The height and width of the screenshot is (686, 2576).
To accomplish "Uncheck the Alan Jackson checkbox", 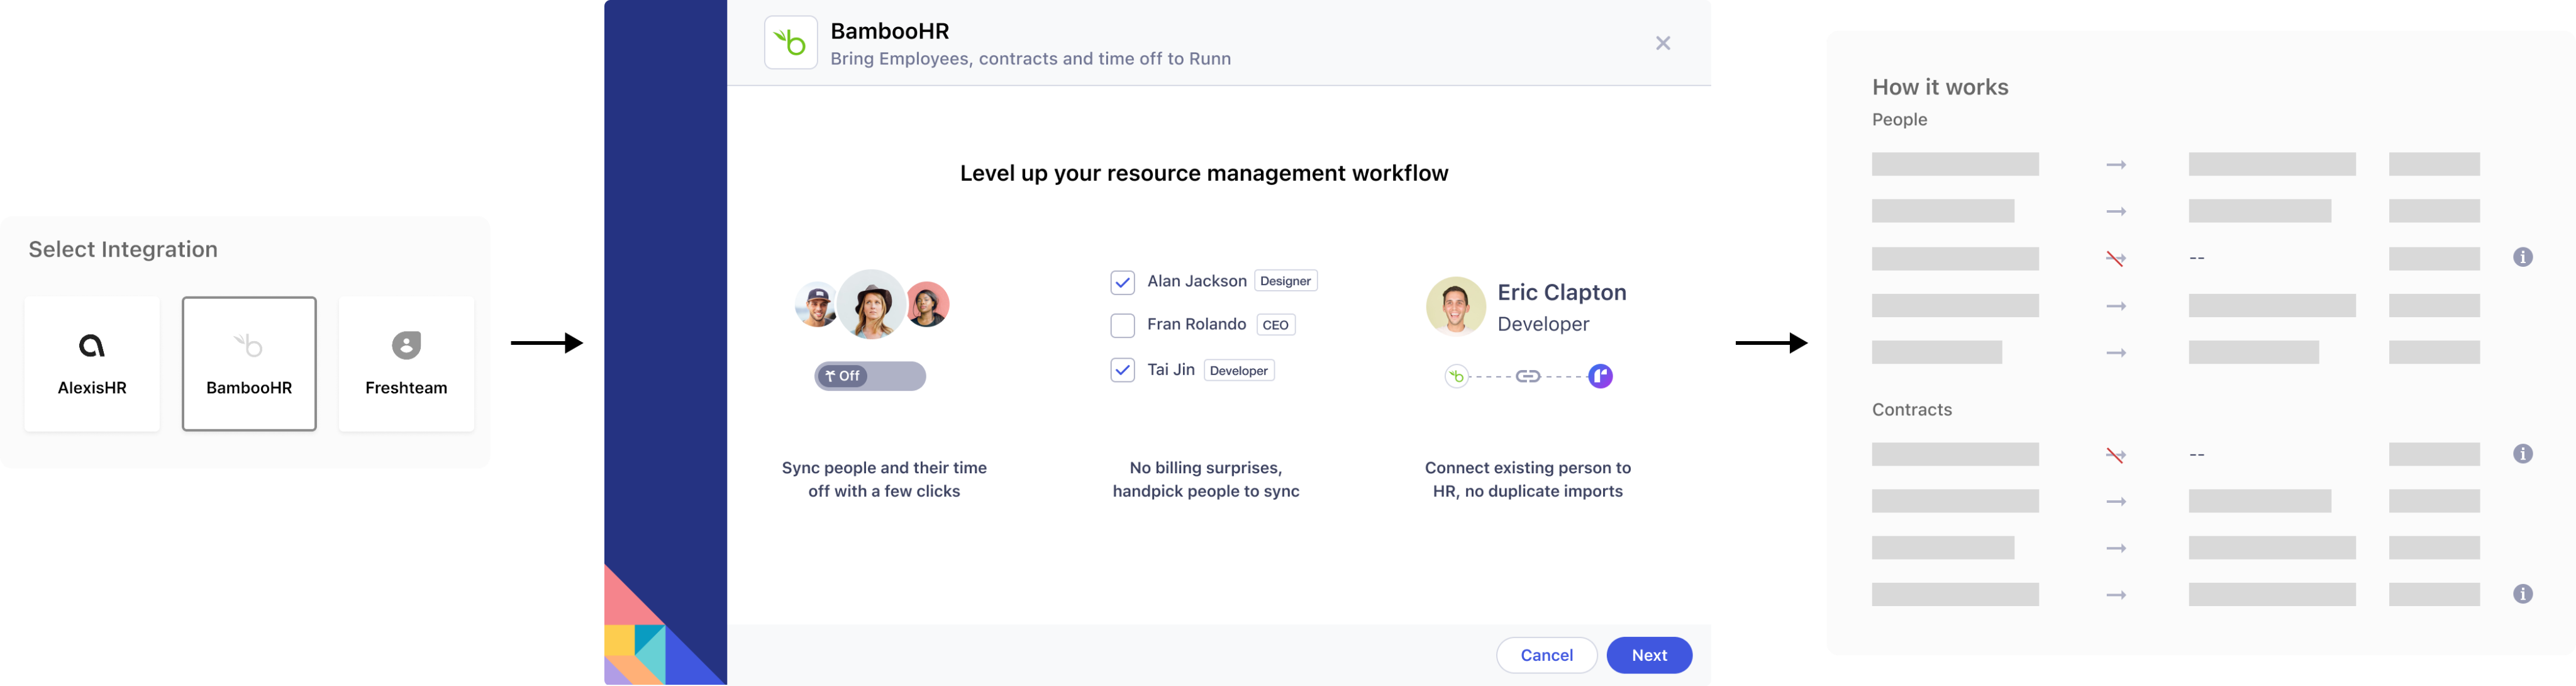I will coord(1123,283).
